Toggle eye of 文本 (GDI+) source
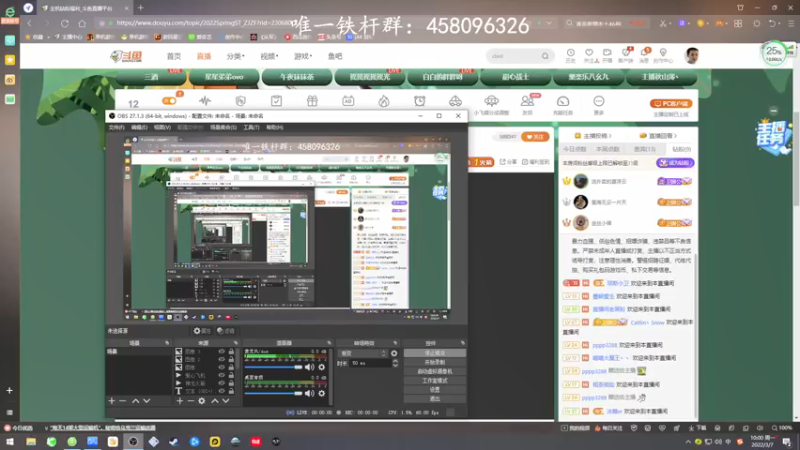 (x=221, y=391)
